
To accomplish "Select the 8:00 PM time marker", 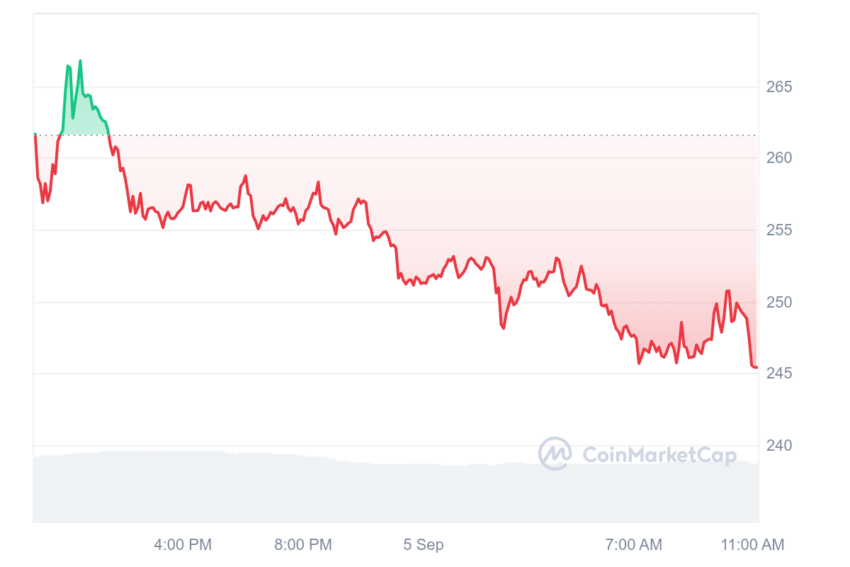I will 303,544.
